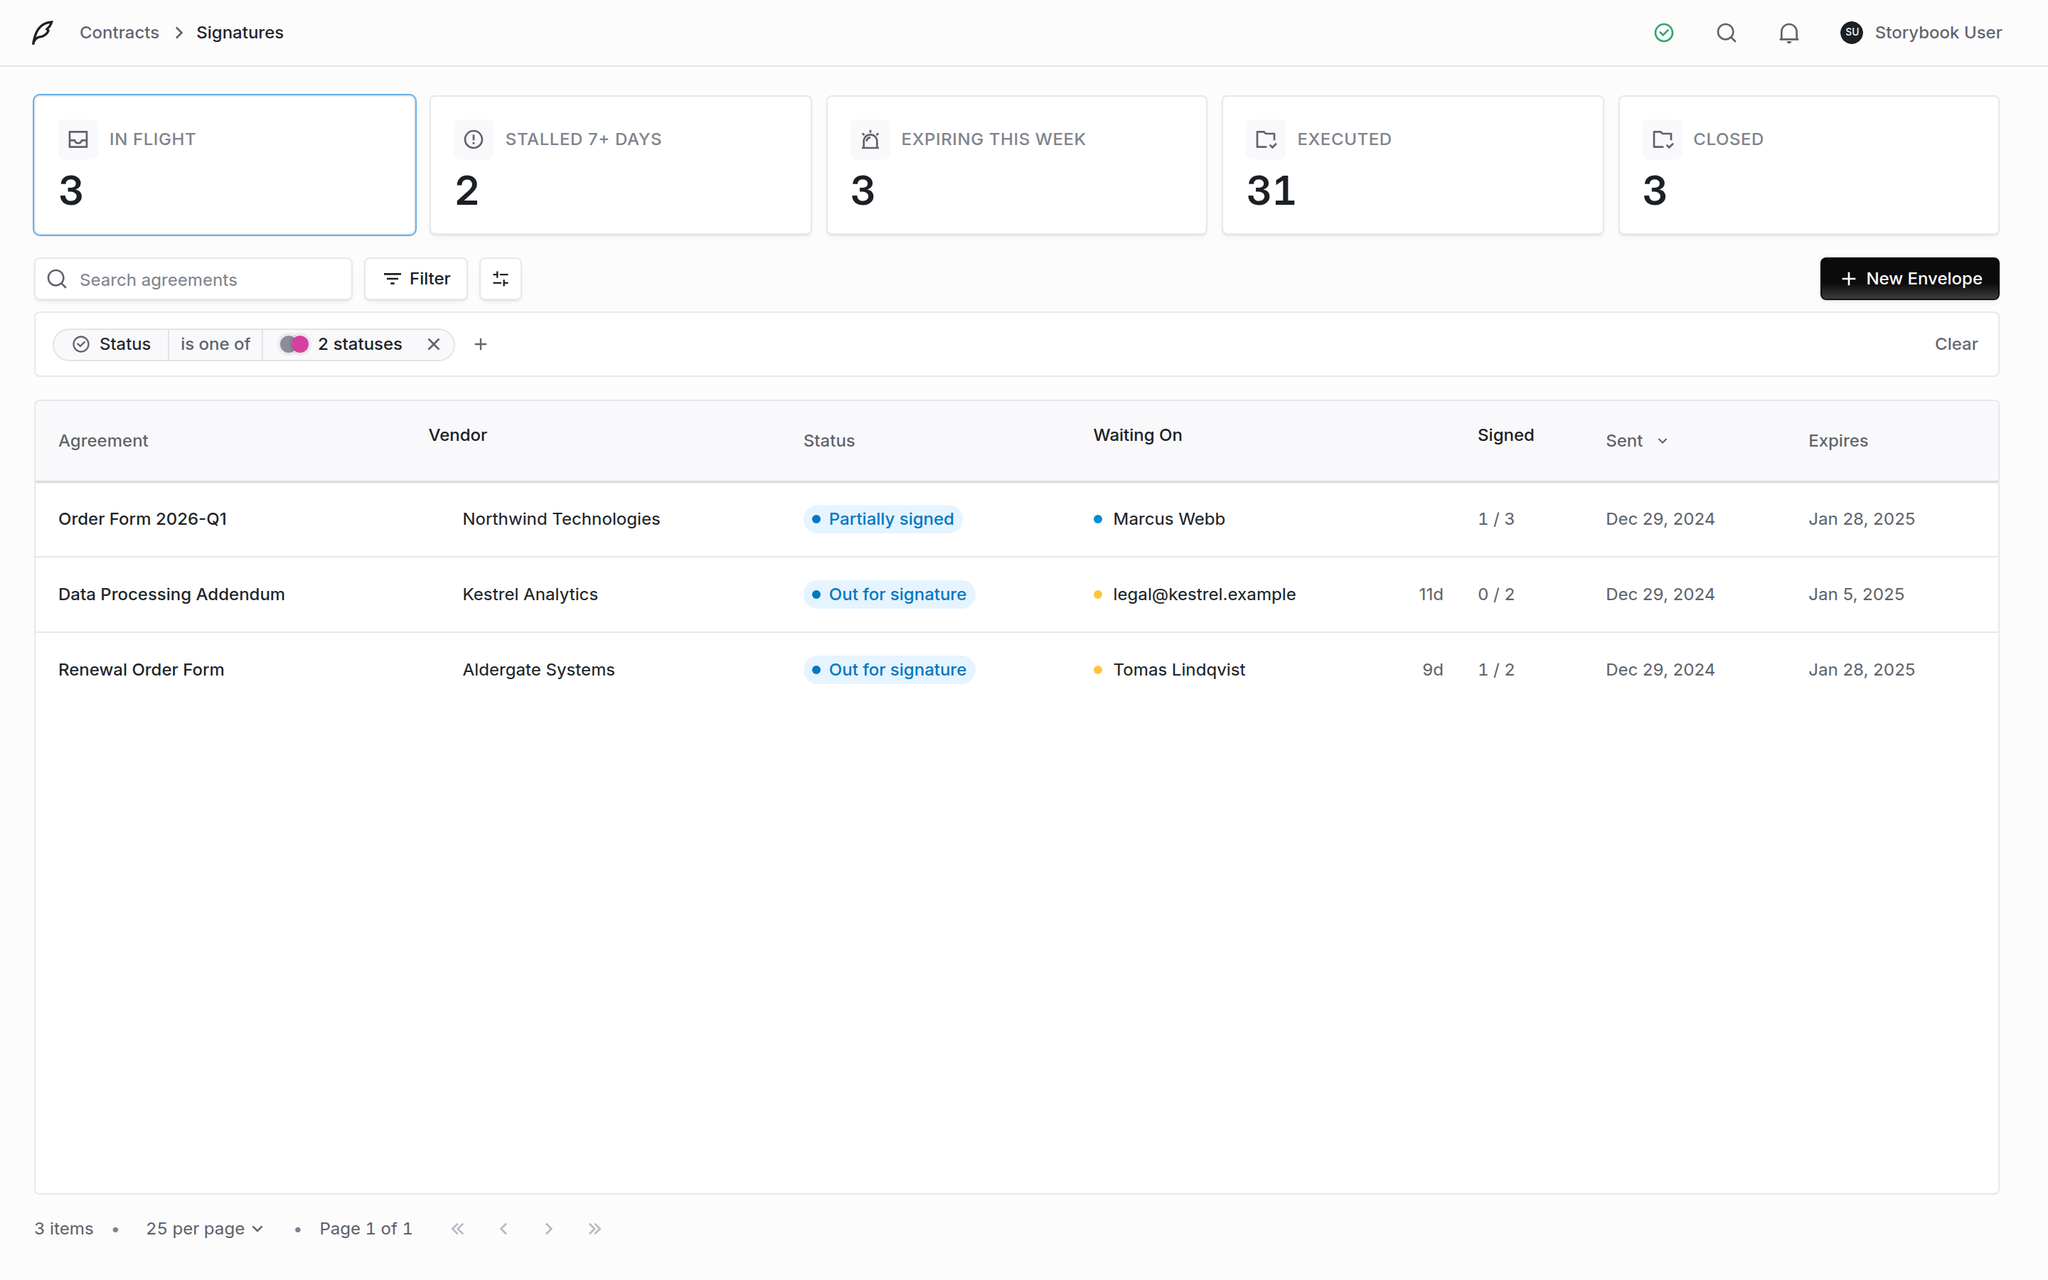Click legal@kestrel.example signer
This screenshot has width=2048, height=1280.
pos(1205,594)
